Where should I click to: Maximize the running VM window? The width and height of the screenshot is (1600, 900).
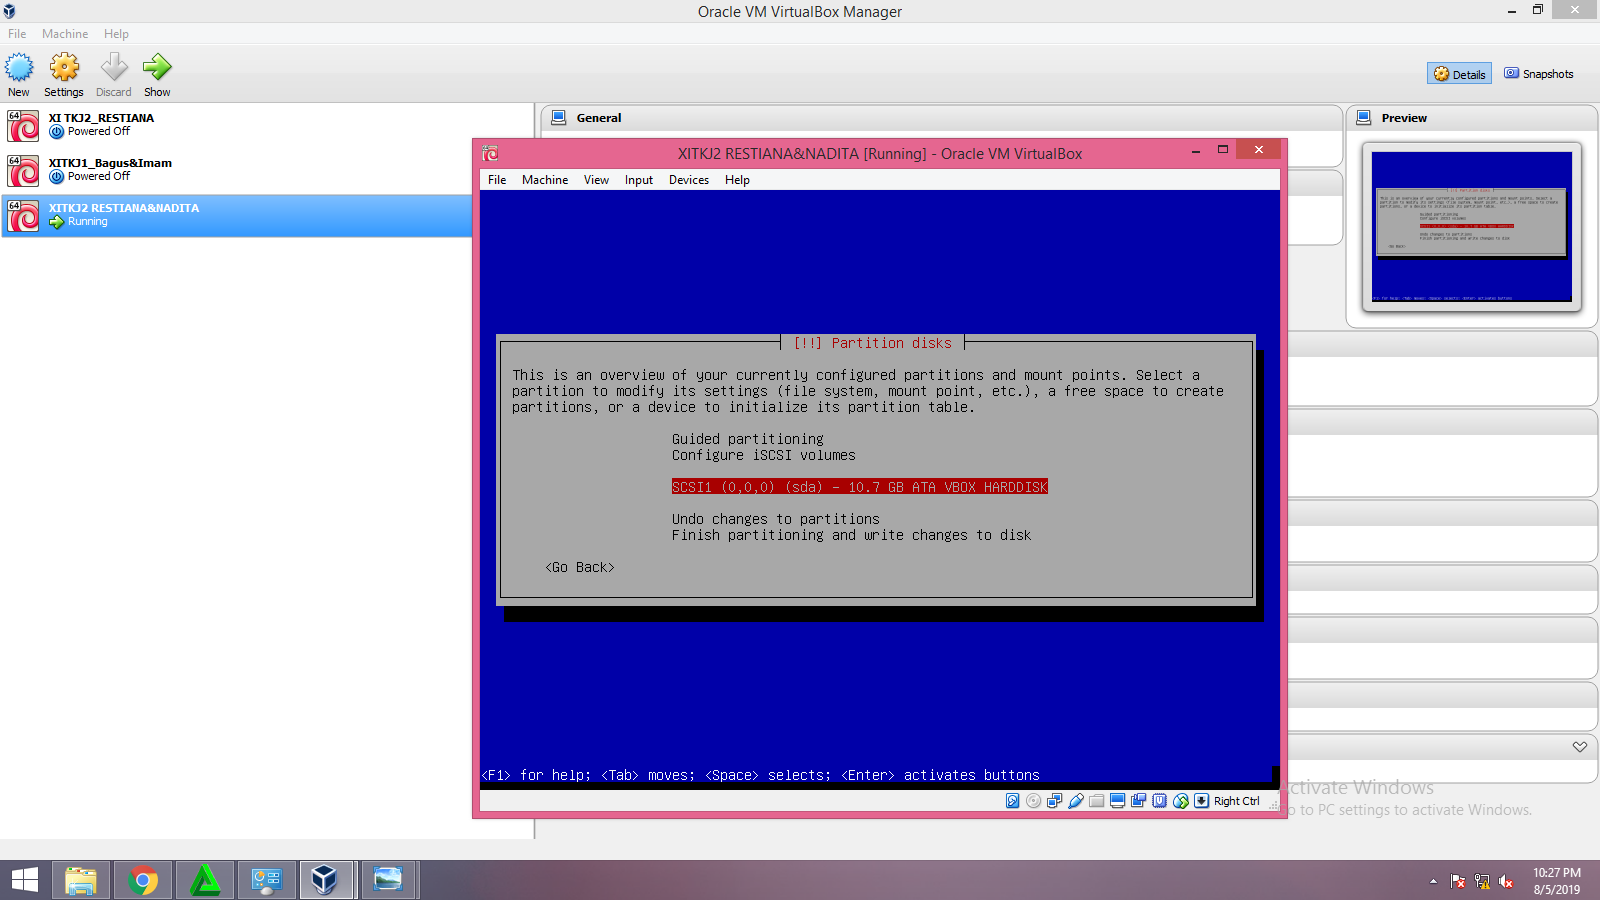[1222, 150]
